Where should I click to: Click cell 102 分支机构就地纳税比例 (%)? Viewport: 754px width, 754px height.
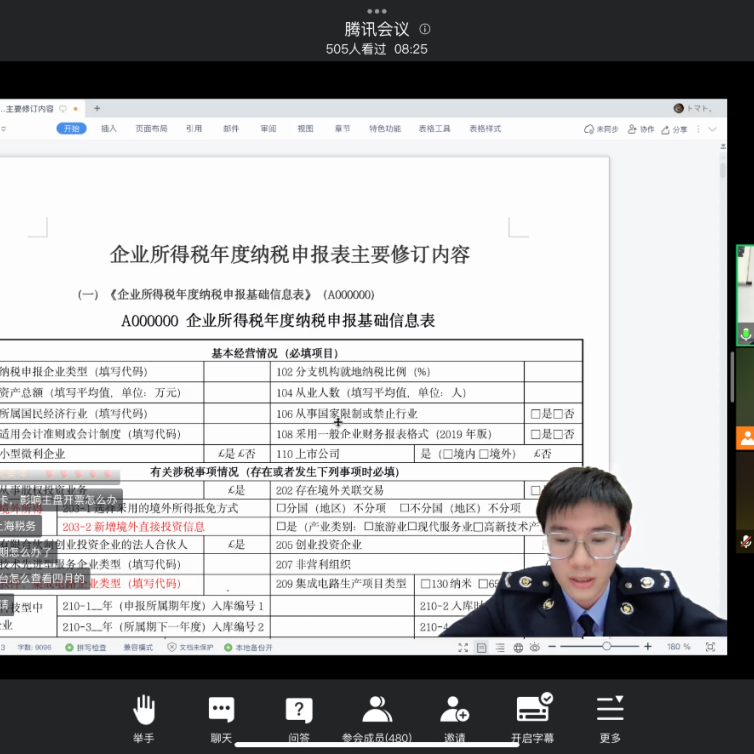pos(397,372)
